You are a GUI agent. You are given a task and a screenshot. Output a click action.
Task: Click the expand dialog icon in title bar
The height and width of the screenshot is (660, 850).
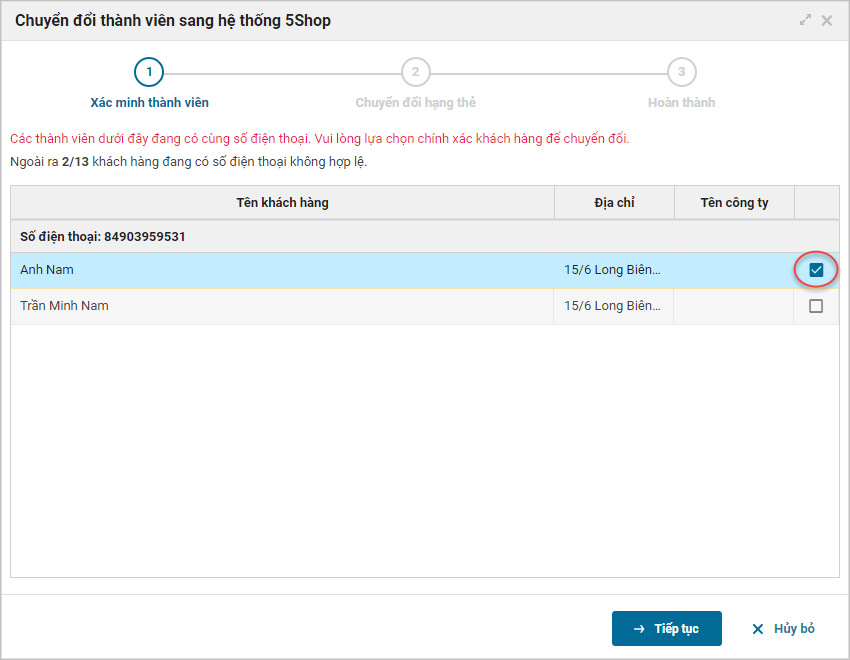click(806, 20)
